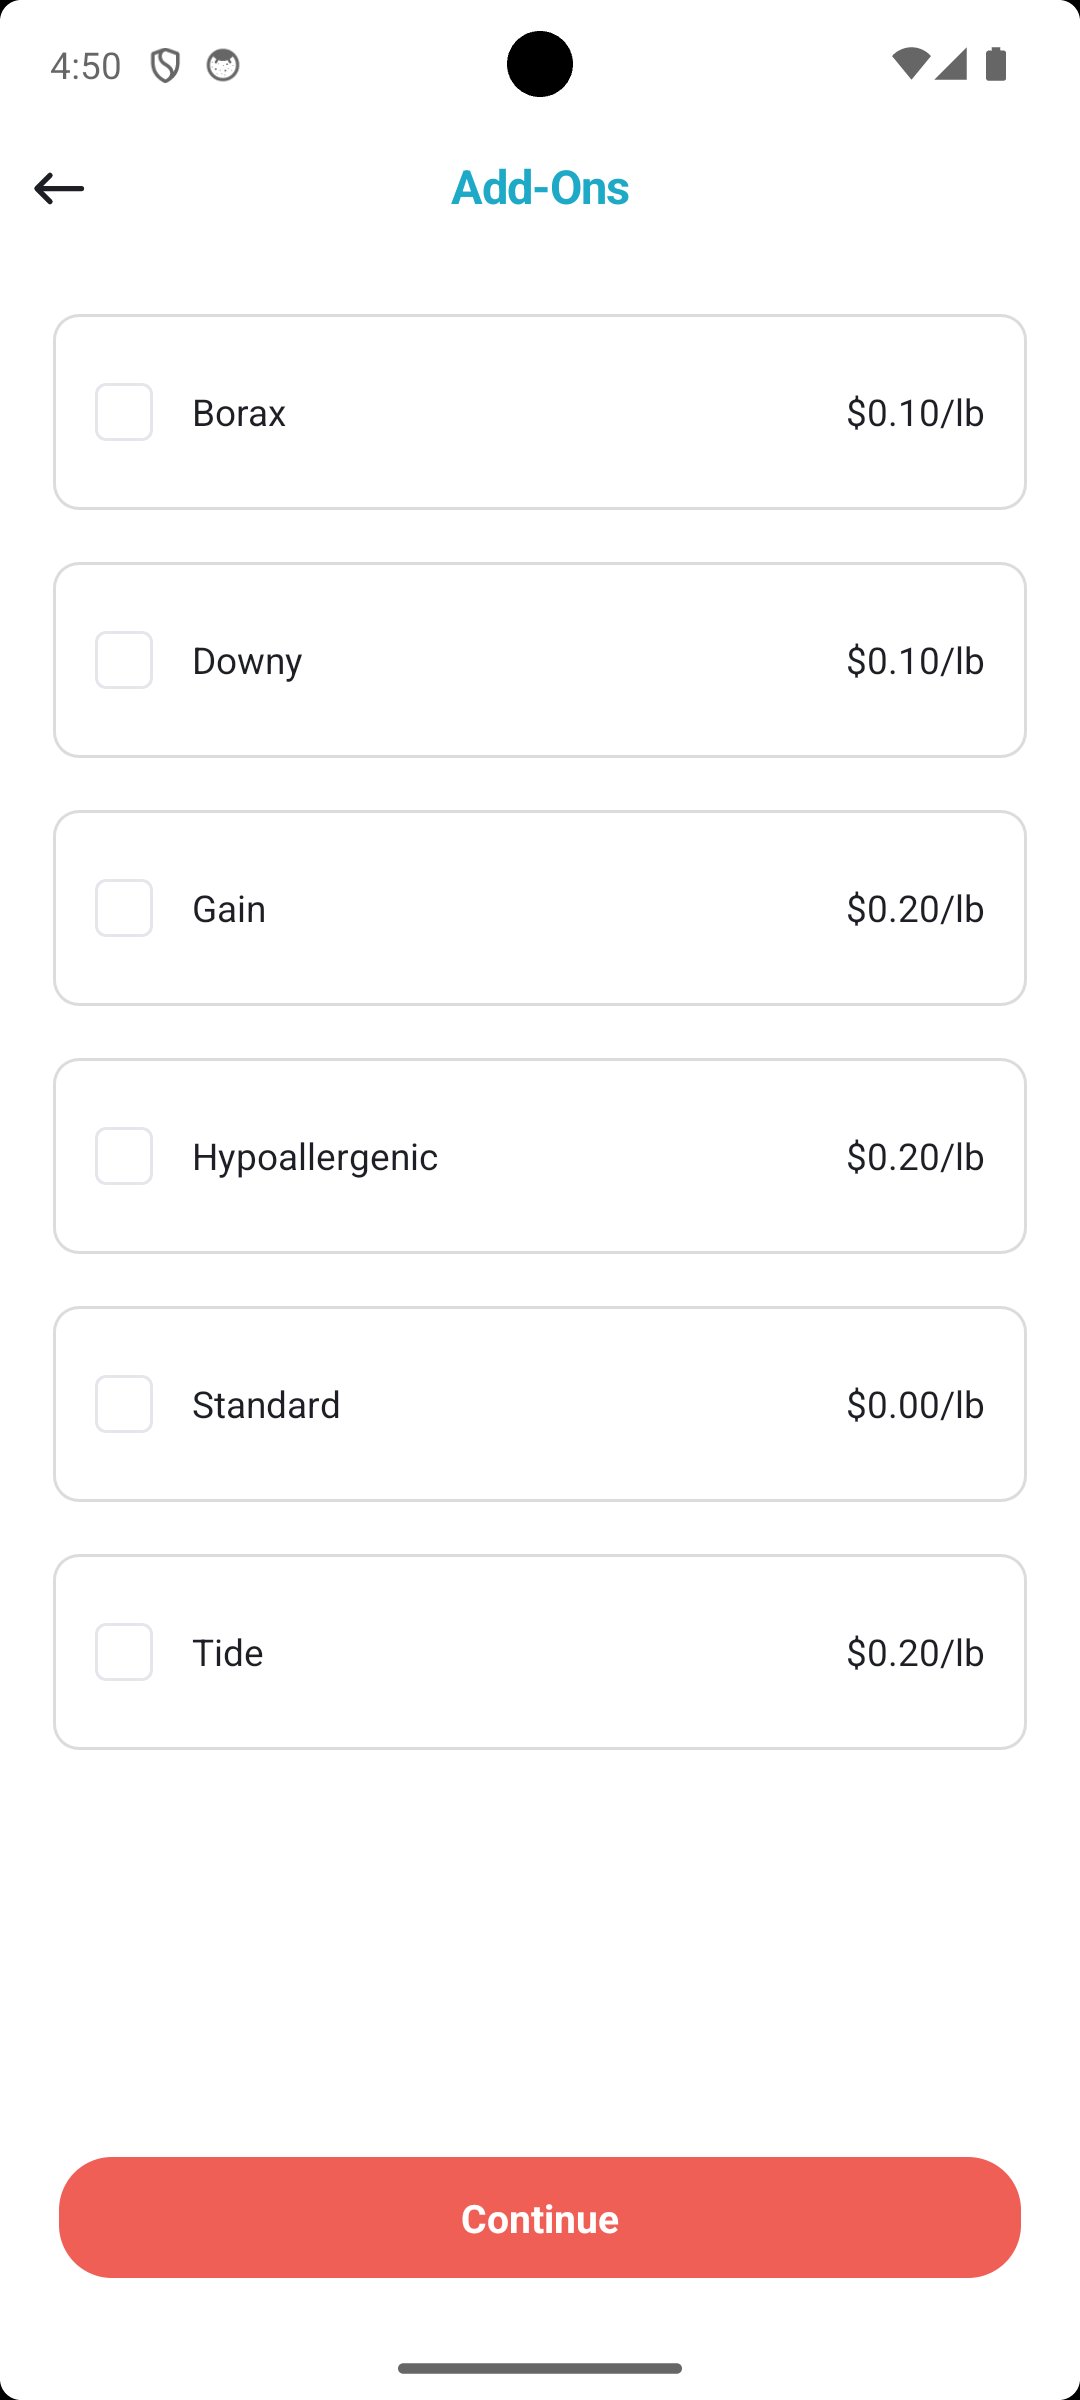The height and width of the screenshot is (2400, 1080).
Task: Tap the Borax $0.10/lb price
Action: pos(915,412)
